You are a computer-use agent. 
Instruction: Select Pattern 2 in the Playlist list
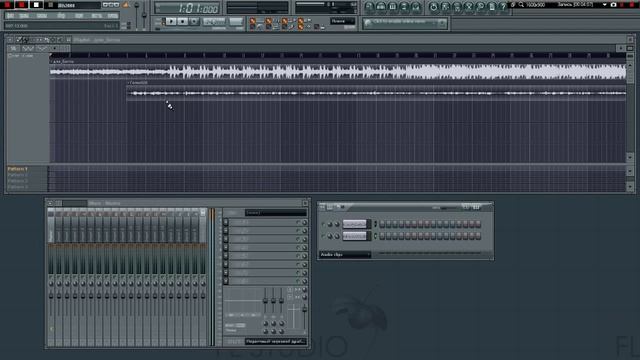[x=18, y=175]
